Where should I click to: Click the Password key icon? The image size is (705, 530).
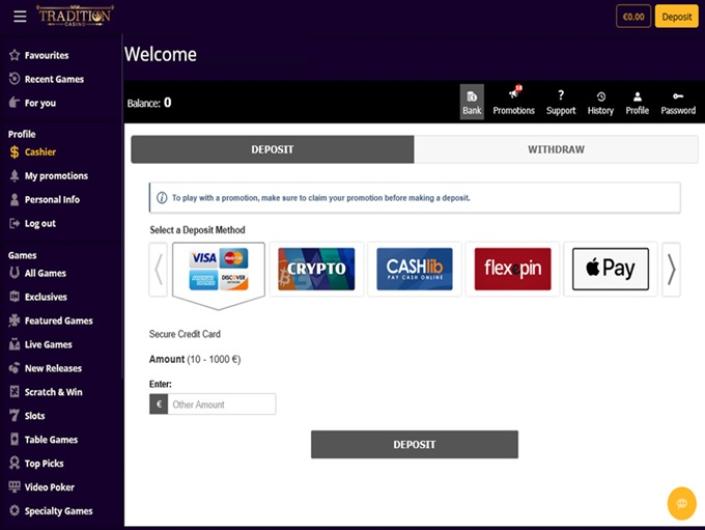(x=678, y=97)
